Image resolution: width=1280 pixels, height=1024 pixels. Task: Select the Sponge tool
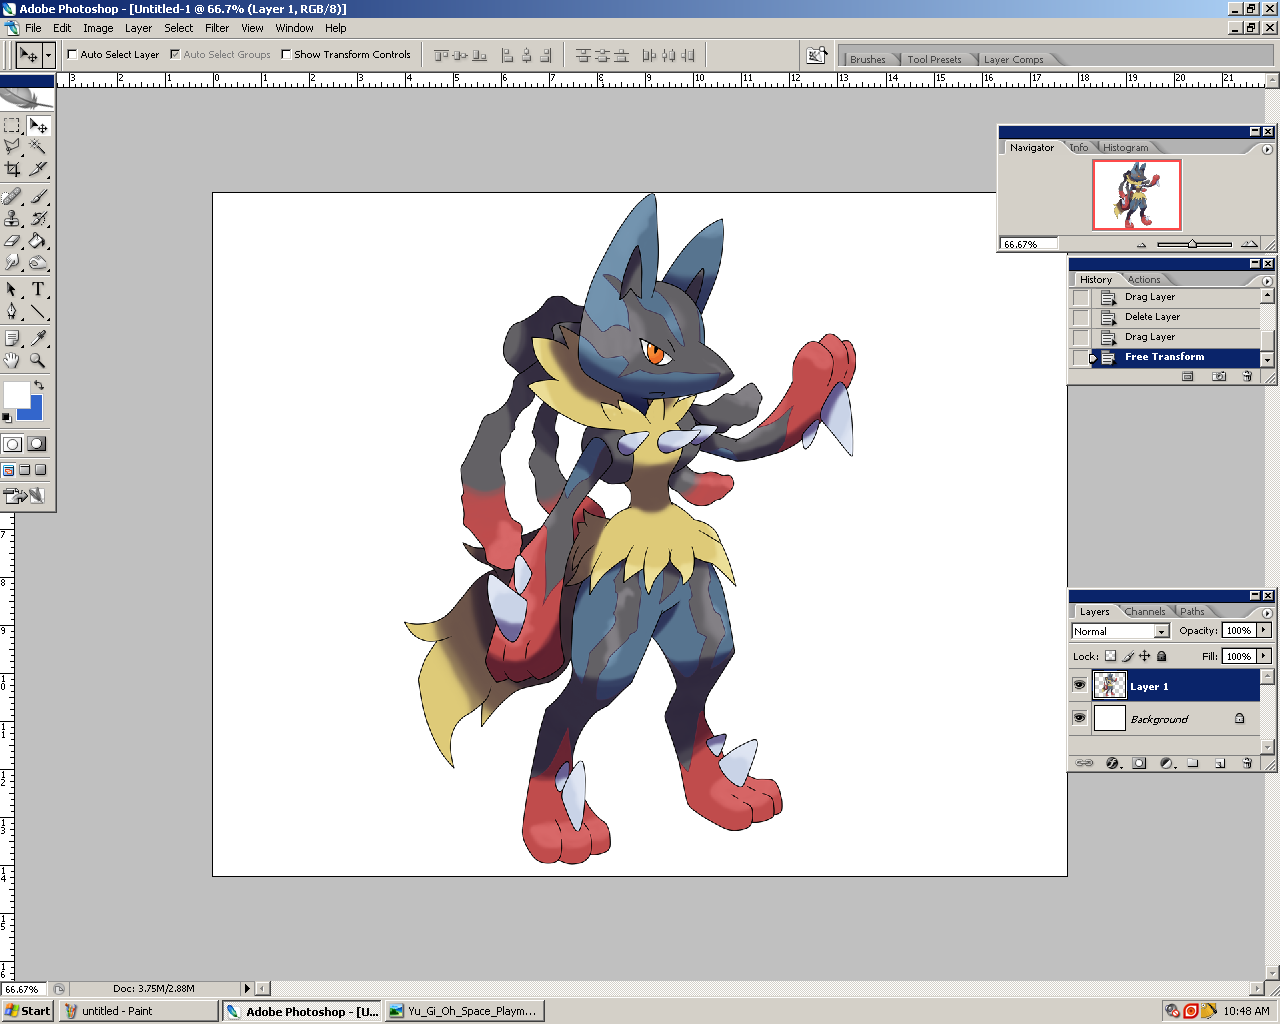(x=38, y=262)
